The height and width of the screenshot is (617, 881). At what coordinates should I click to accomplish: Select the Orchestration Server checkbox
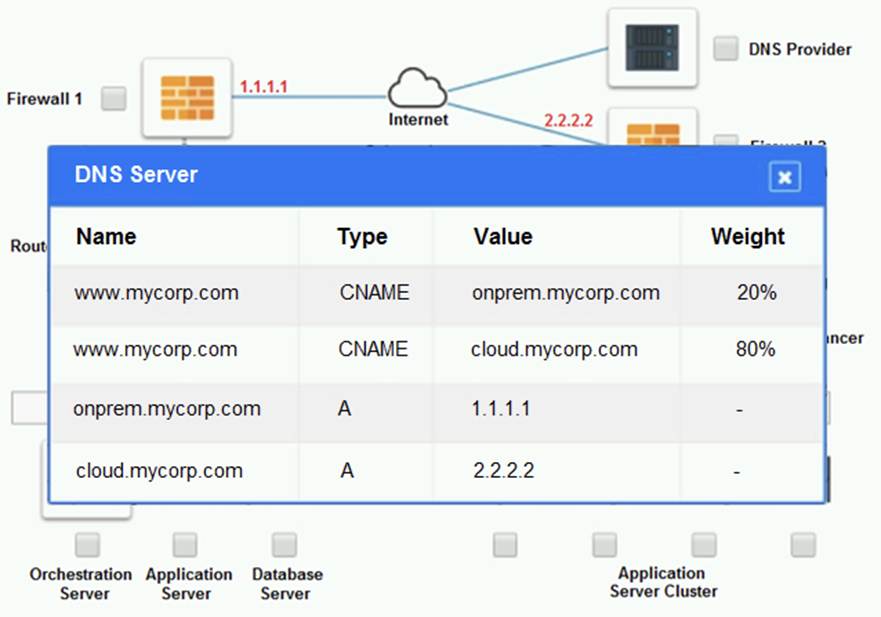coord(86,544)
